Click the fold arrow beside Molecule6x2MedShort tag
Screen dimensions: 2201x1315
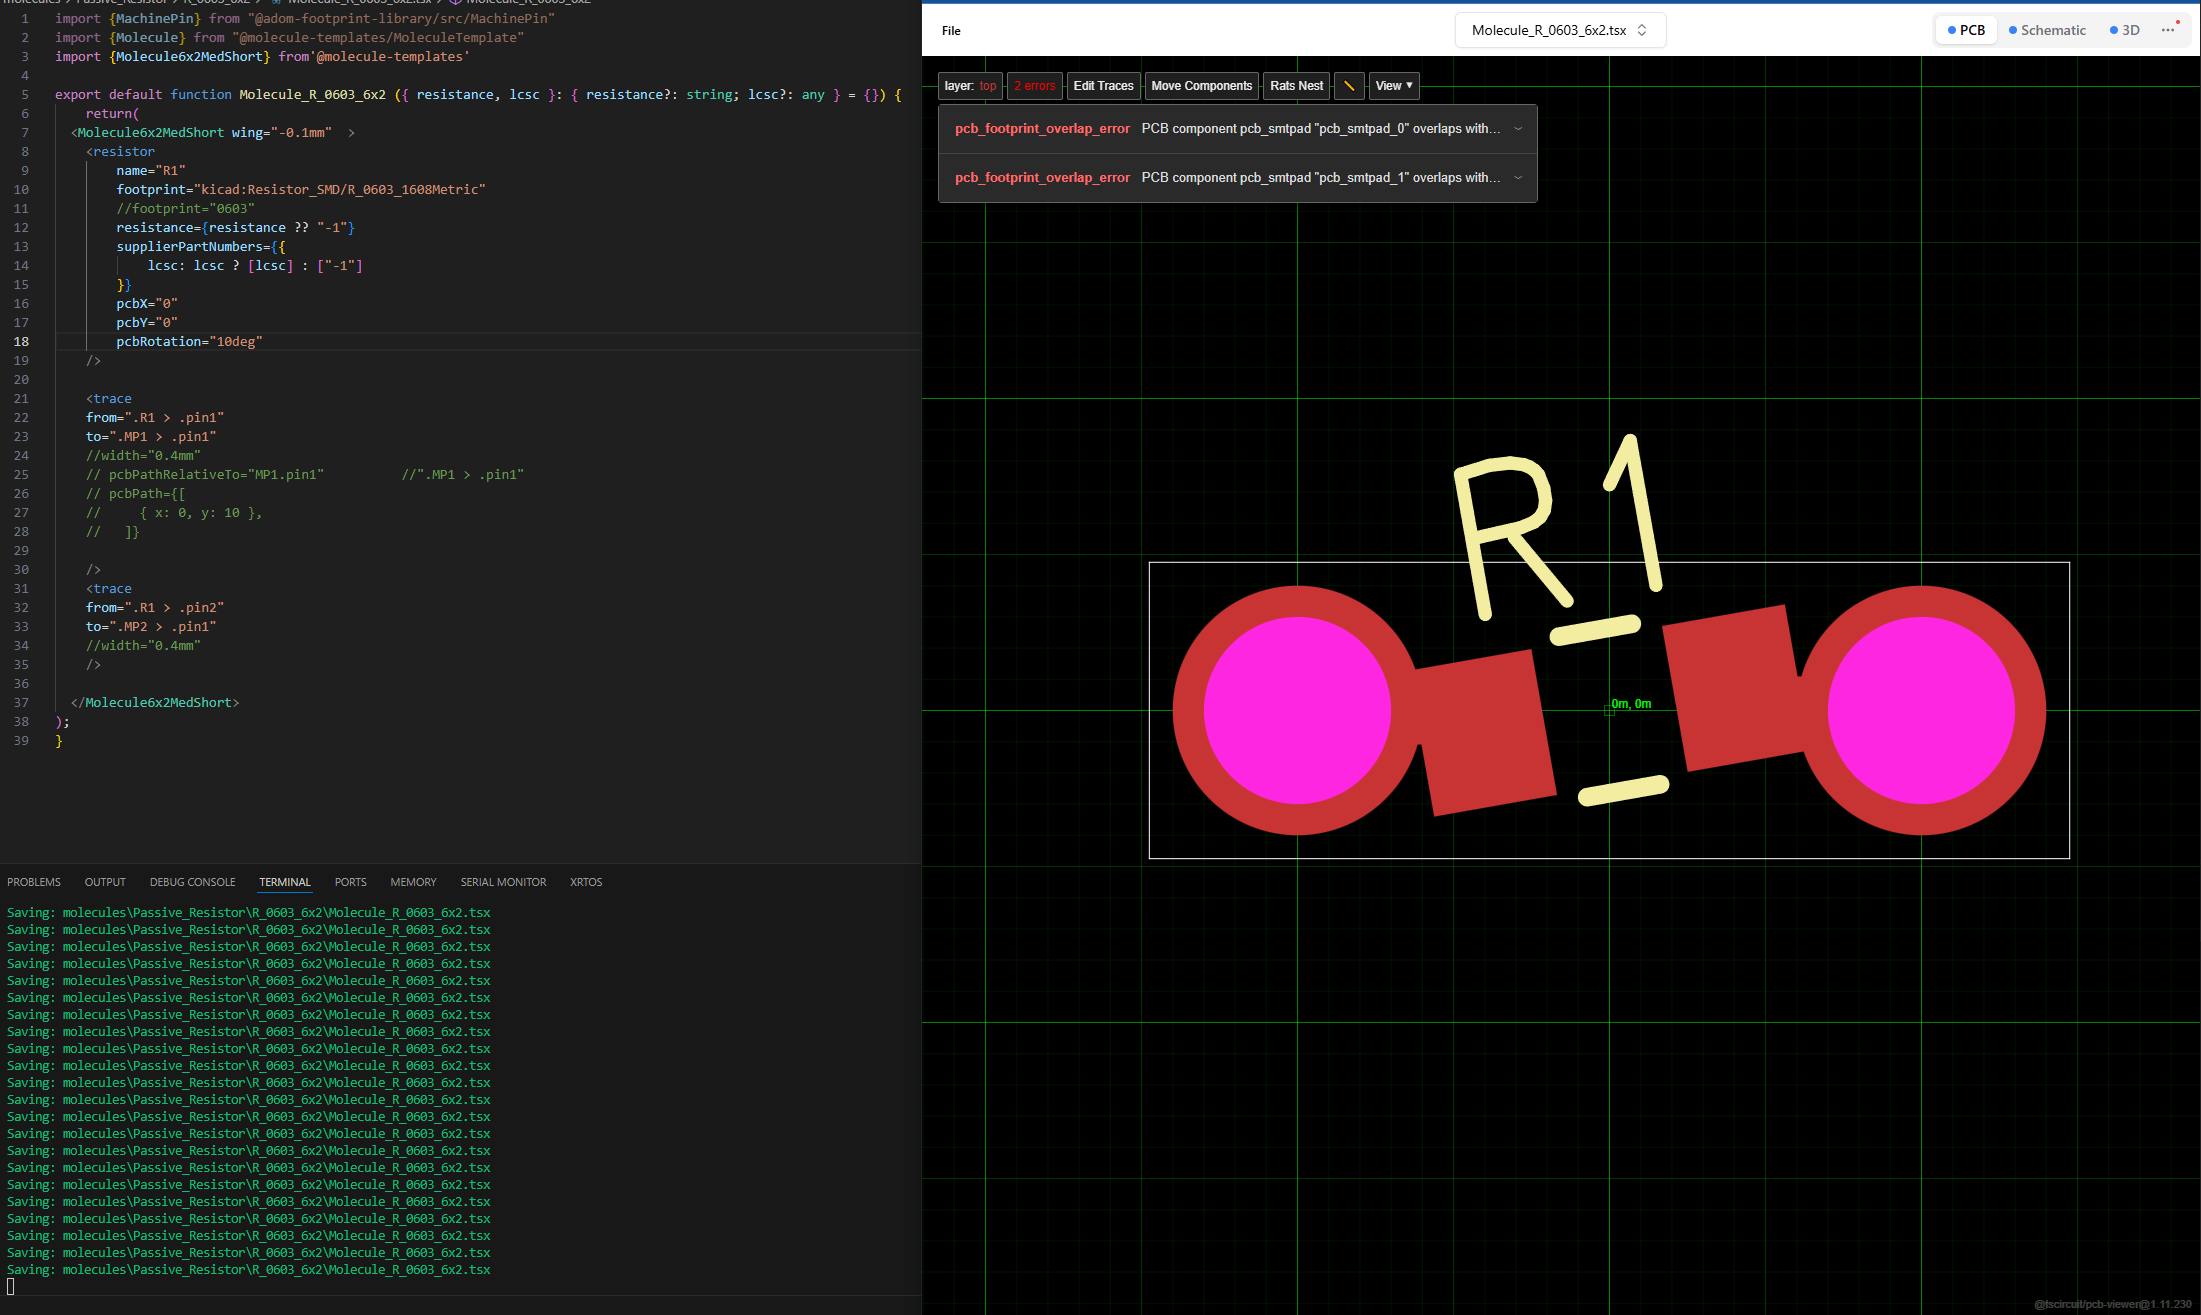[351, 133]
